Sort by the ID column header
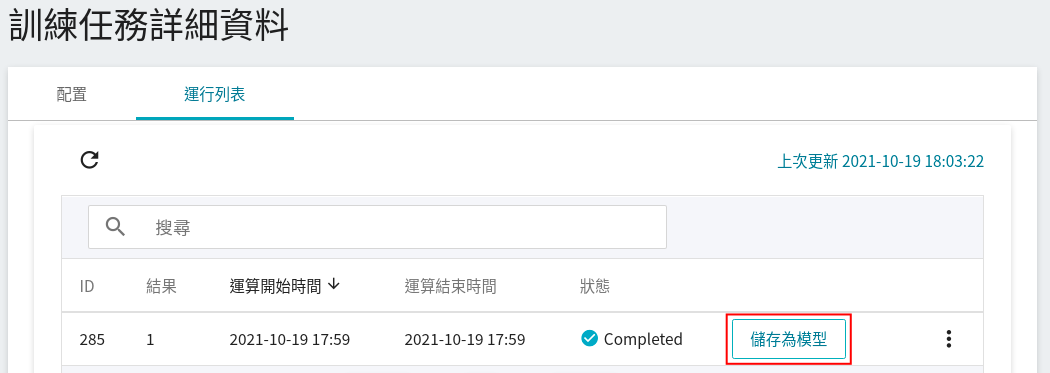The height and width of the screenshot is (373, 1050). pos(86,287)
